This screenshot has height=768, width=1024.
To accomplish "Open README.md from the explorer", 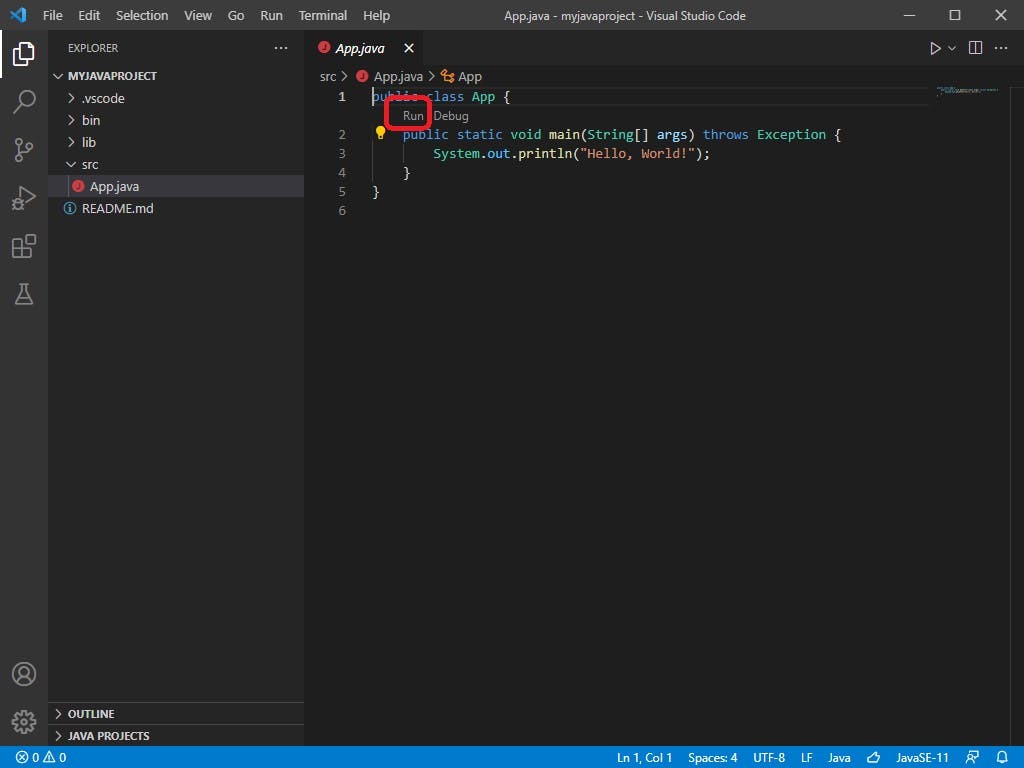I will (x=117, y=208).
